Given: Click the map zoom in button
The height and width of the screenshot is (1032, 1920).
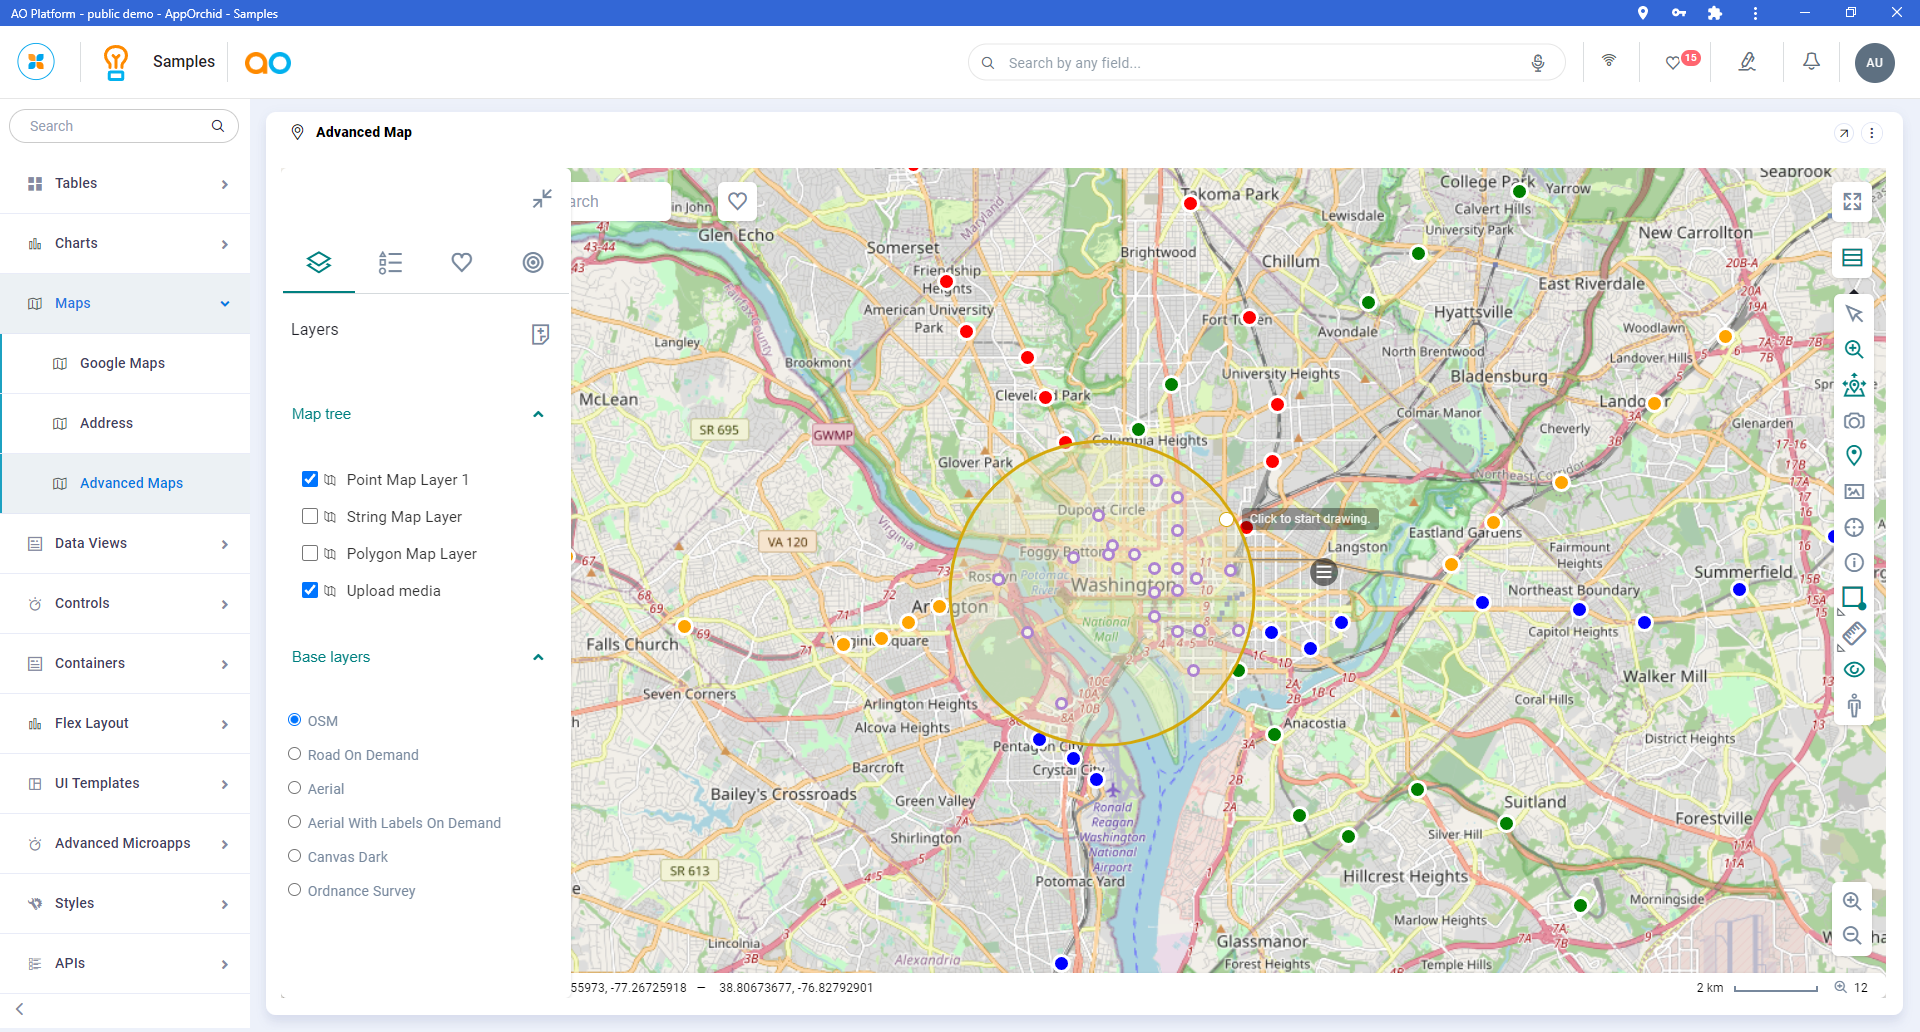Looking at the screenshot, I should click(x=1852, y=901).
